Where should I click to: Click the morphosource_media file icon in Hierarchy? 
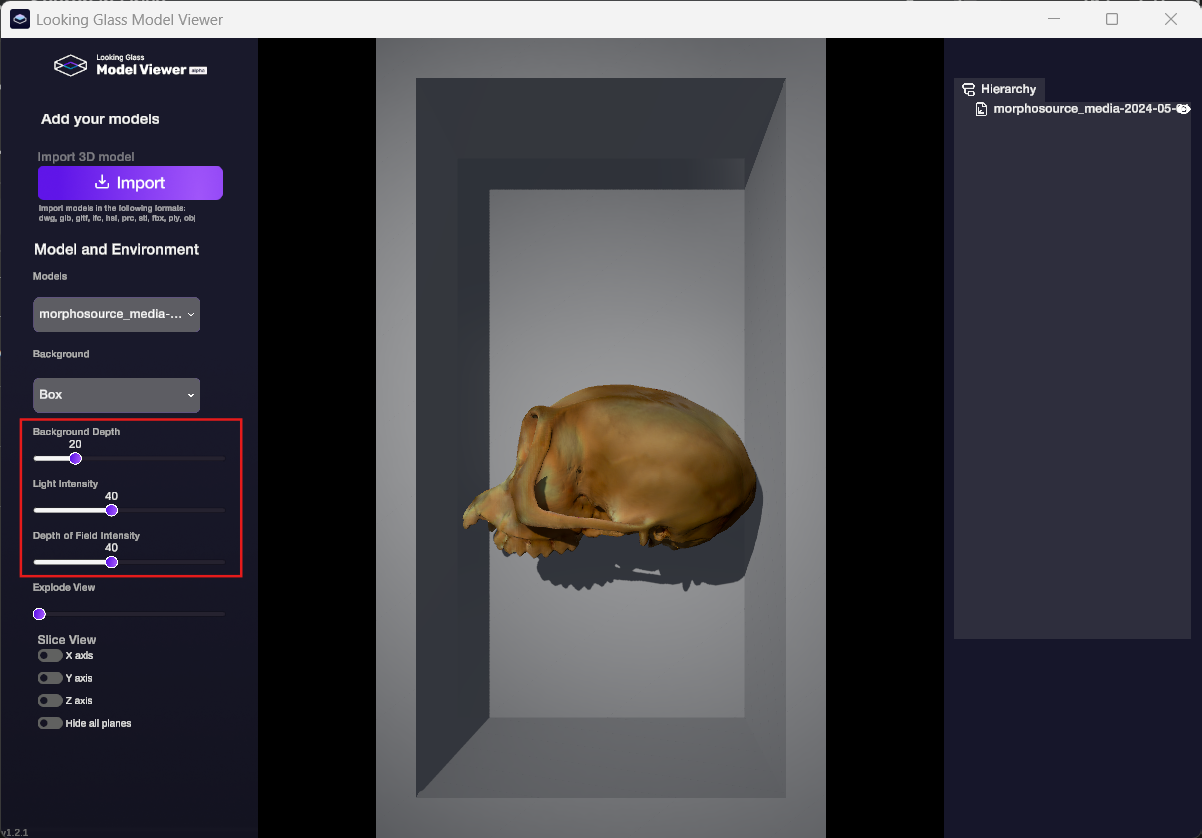click(x=981, y=109)
